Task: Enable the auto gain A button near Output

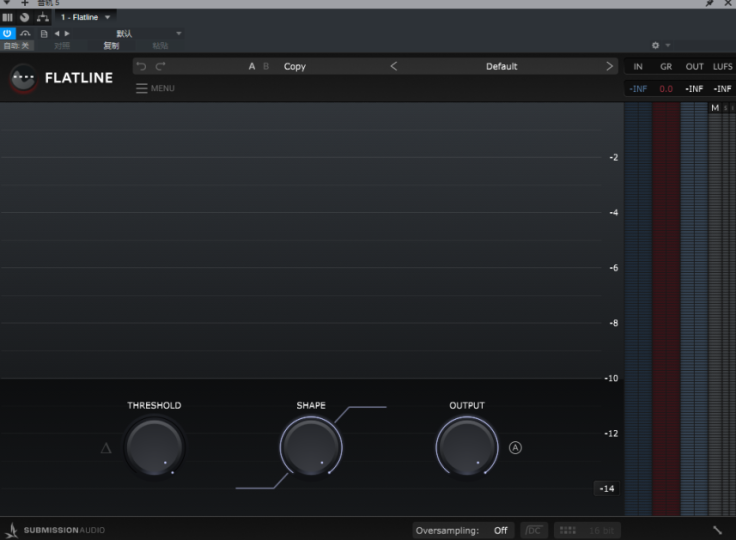Action: 515,448
